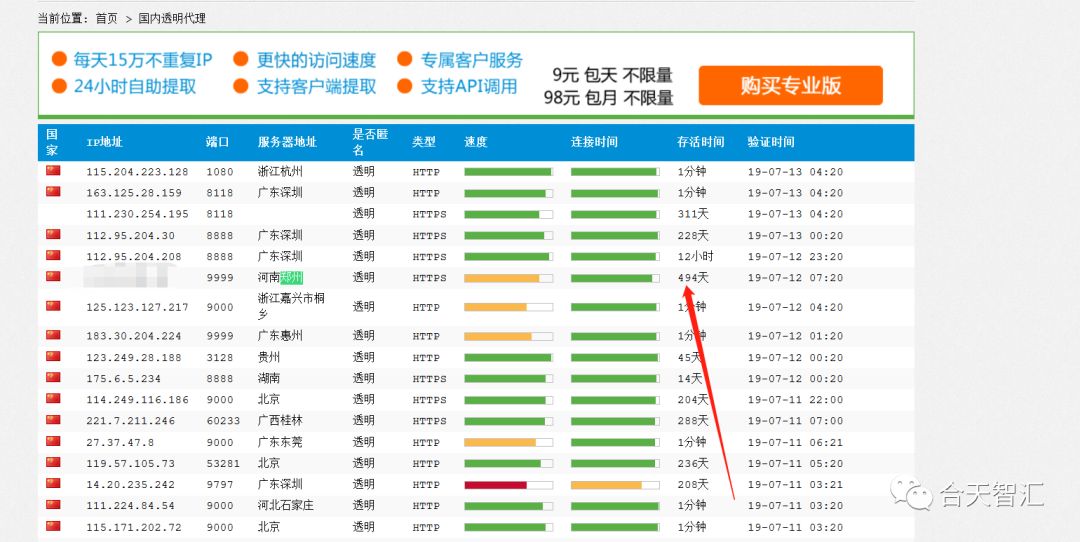Viewport: 1080px width, 542px height.
Task: Click the WeChat logo near 合天智汇
Action: (x=911, y=494)
